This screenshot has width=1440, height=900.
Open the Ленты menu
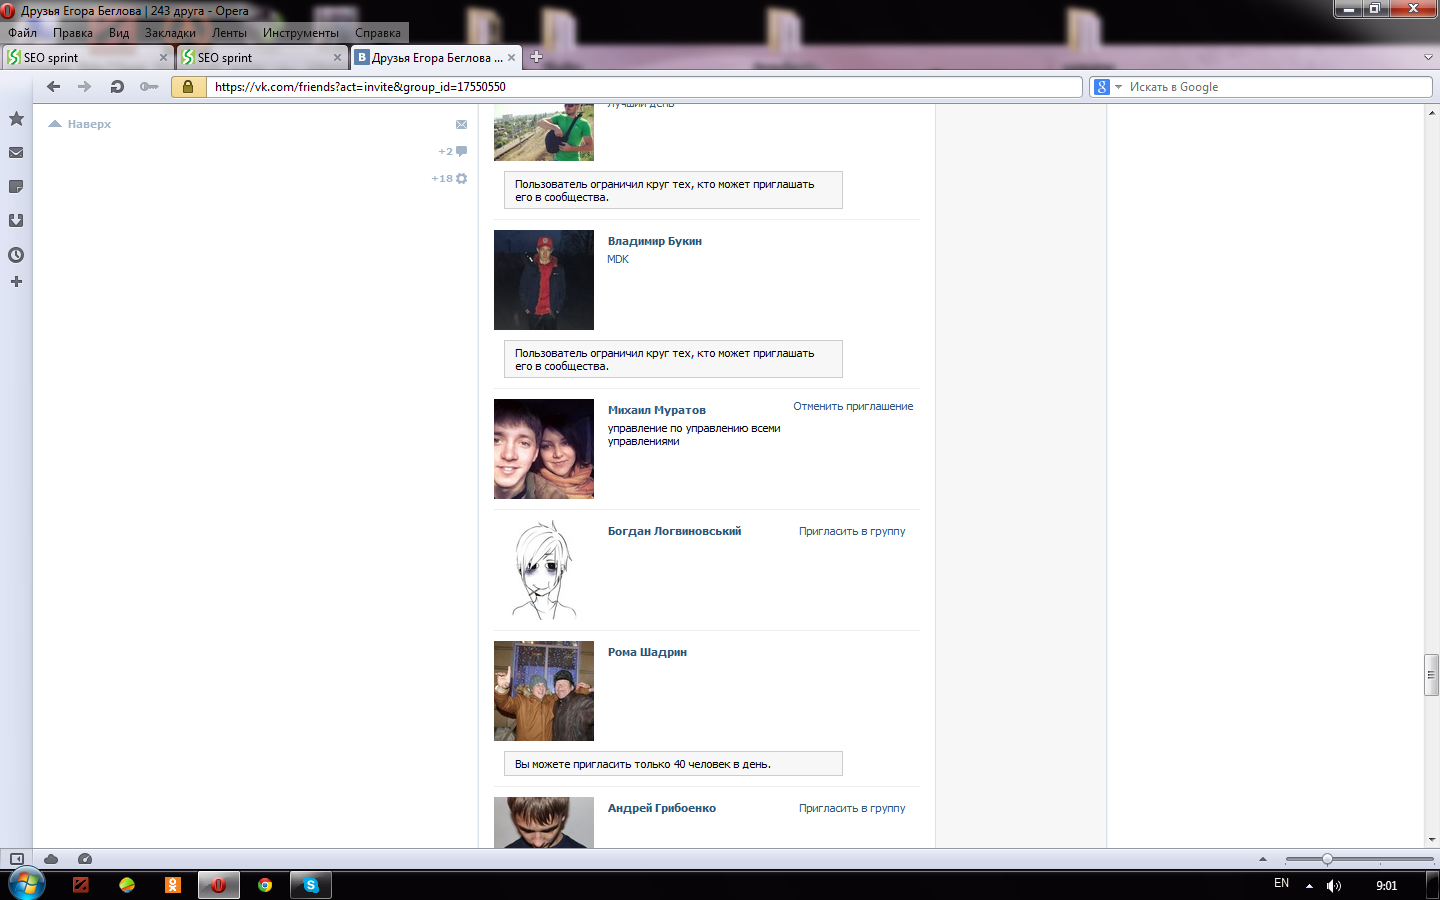pos(229,33)
